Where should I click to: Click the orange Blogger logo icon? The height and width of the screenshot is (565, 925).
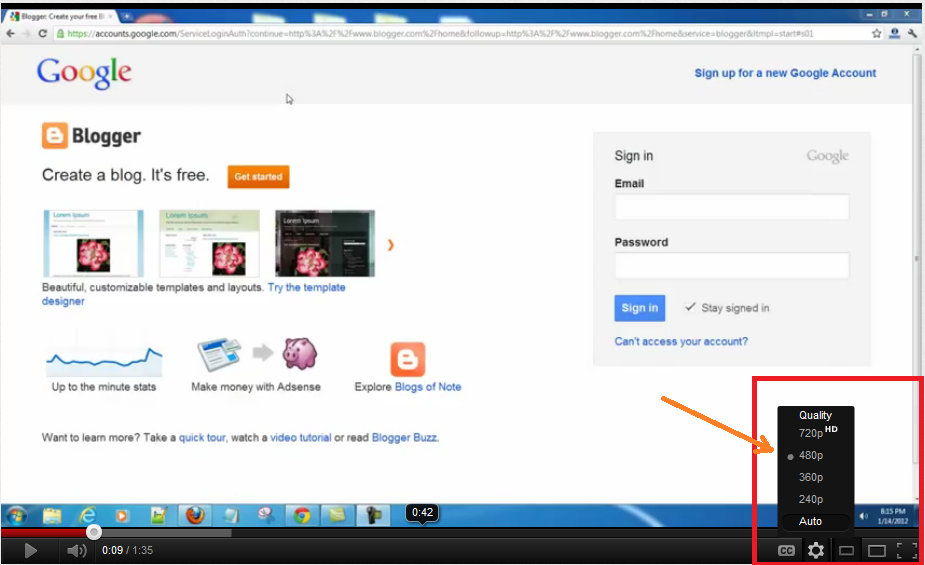point(54,136)
